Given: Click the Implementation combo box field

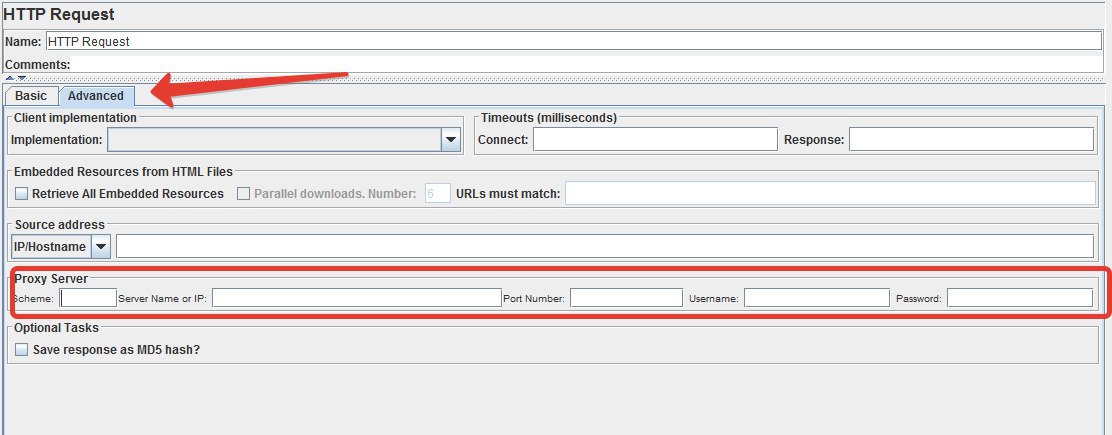Looking at the screenshot, I should tap(284, 140).
